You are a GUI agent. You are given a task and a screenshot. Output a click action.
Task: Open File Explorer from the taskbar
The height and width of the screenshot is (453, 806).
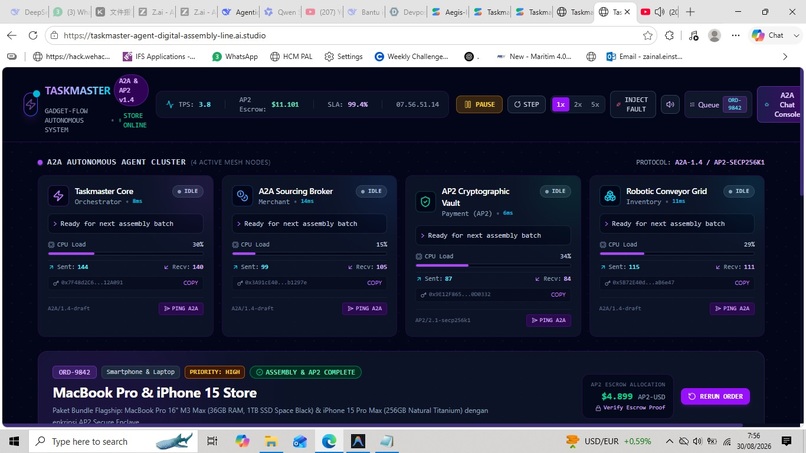pos(271,441)
